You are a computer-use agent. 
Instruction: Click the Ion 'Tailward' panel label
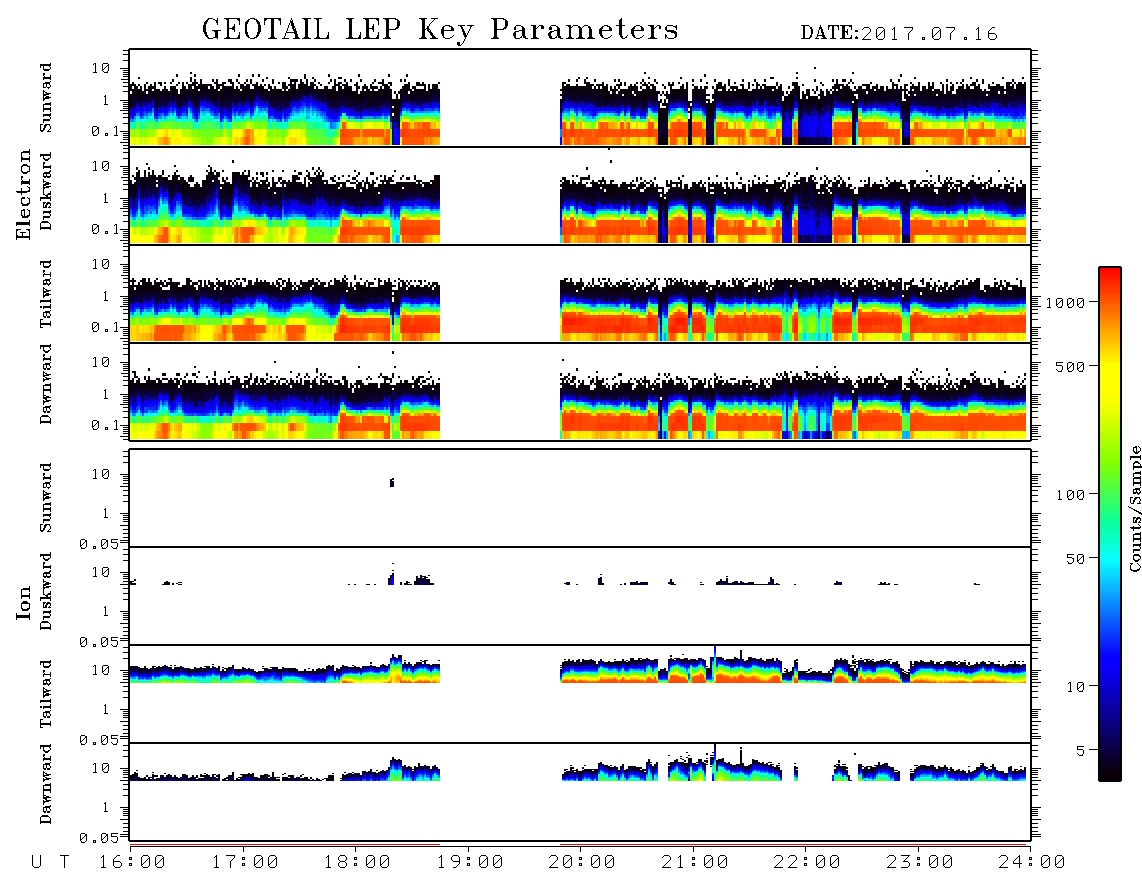[46, 694]
